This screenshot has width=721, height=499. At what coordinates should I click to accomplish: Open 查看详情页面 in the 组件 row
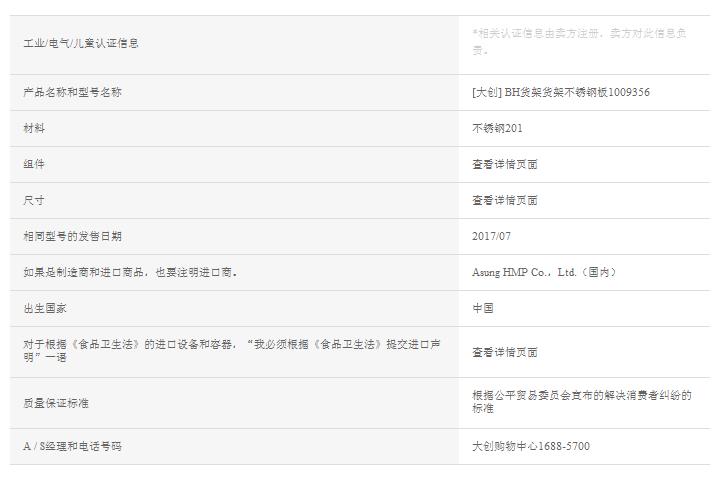pyautogui.click(x=504, y=164)
